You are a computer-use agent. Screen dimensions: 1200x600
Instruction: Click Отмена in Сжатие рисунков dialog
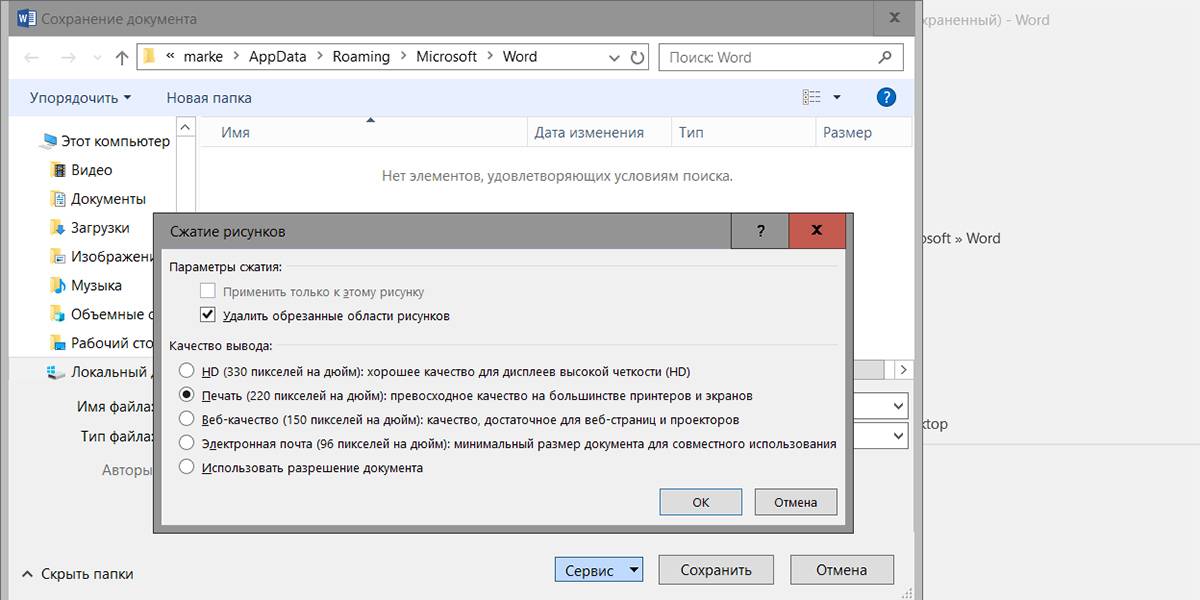(x=796, y=502)
